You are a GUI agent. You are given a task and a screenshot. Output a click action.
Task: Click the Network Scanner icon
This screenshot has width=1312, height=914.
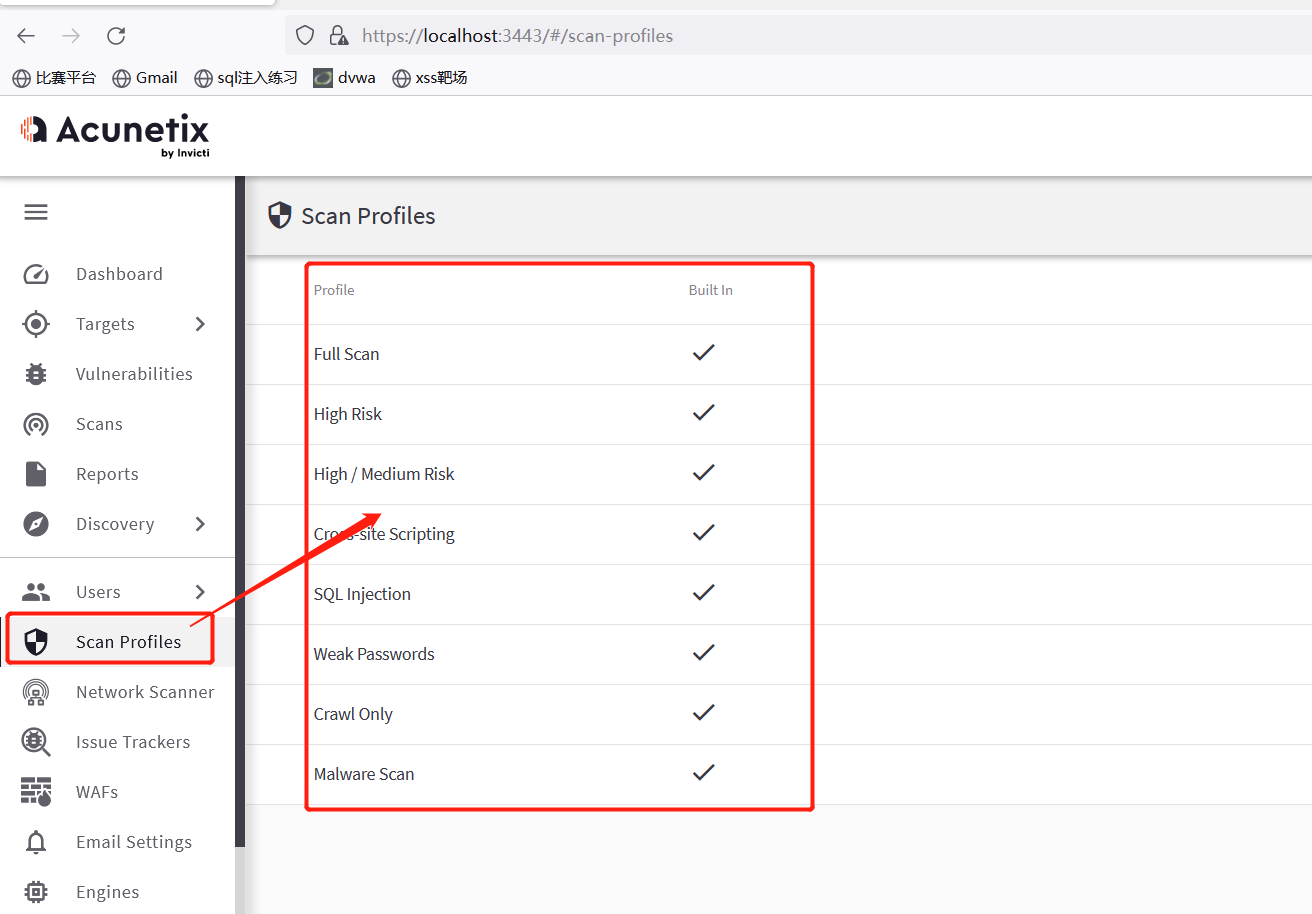coord(36,692)
